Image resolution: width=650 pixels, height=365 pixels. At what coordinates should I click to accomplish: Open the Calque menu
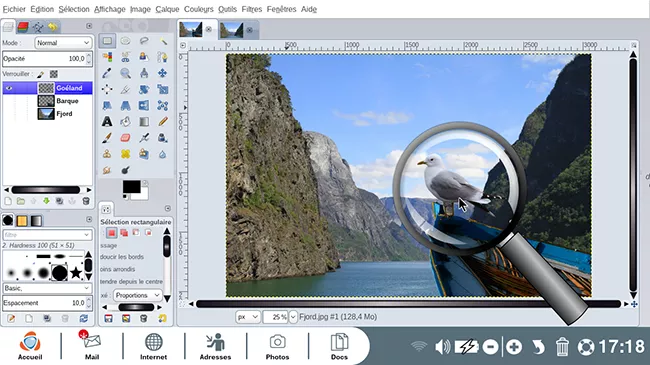click(167, 9)
